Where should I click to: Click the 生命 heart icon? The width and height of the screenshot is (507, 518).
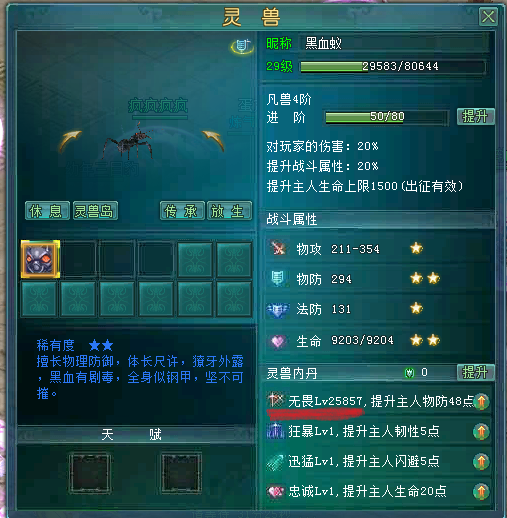(278, 341)
